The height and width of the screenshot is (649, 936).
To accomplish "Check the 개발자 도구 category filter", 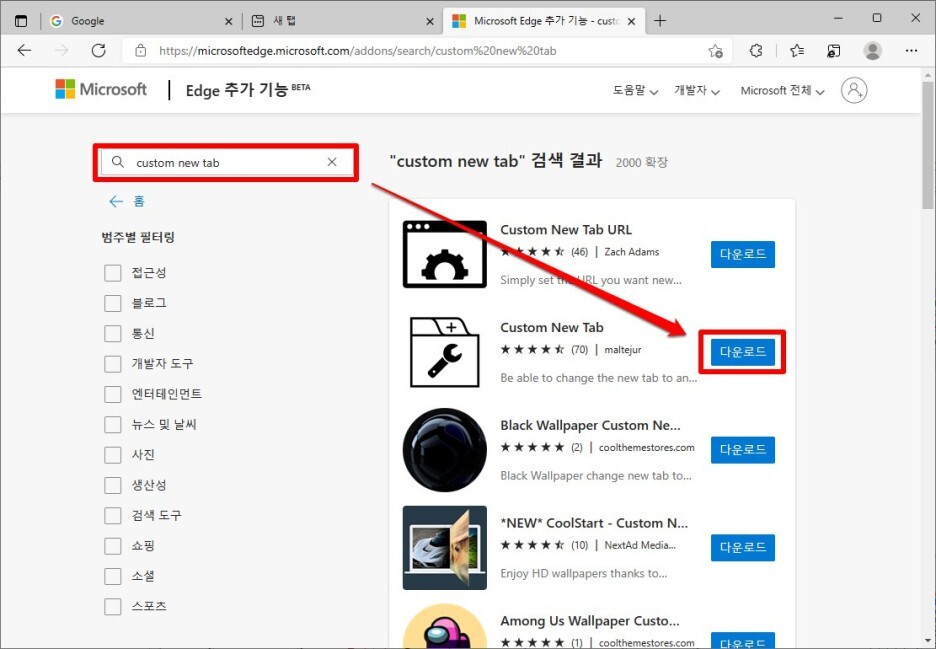I will click(113, 364).
